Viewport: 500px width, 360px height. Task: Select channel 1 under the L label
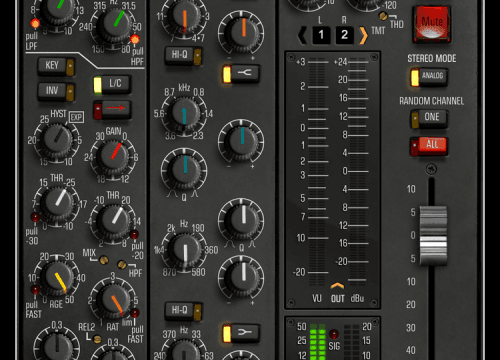point(321,35)
